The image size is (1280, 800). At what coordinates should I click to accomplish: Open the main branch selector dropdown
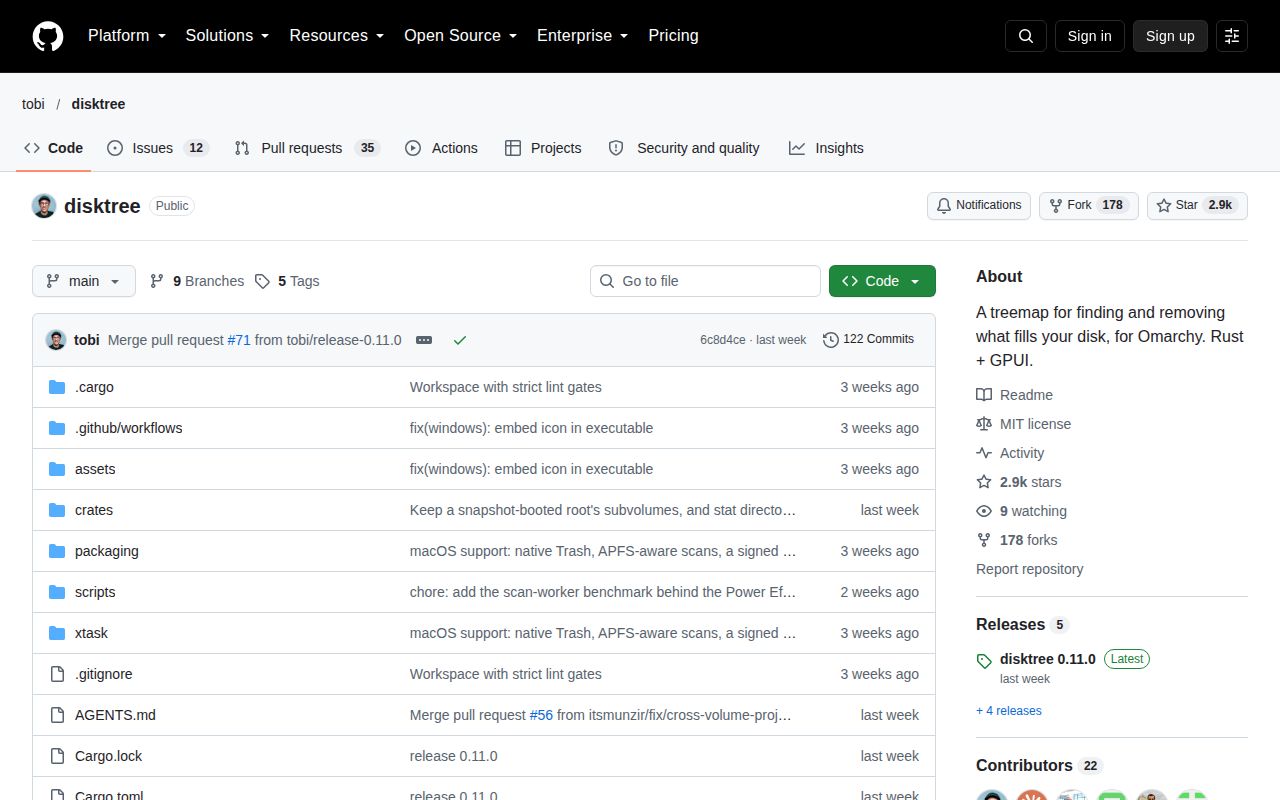pyautogui.click(x=84, y=281)
